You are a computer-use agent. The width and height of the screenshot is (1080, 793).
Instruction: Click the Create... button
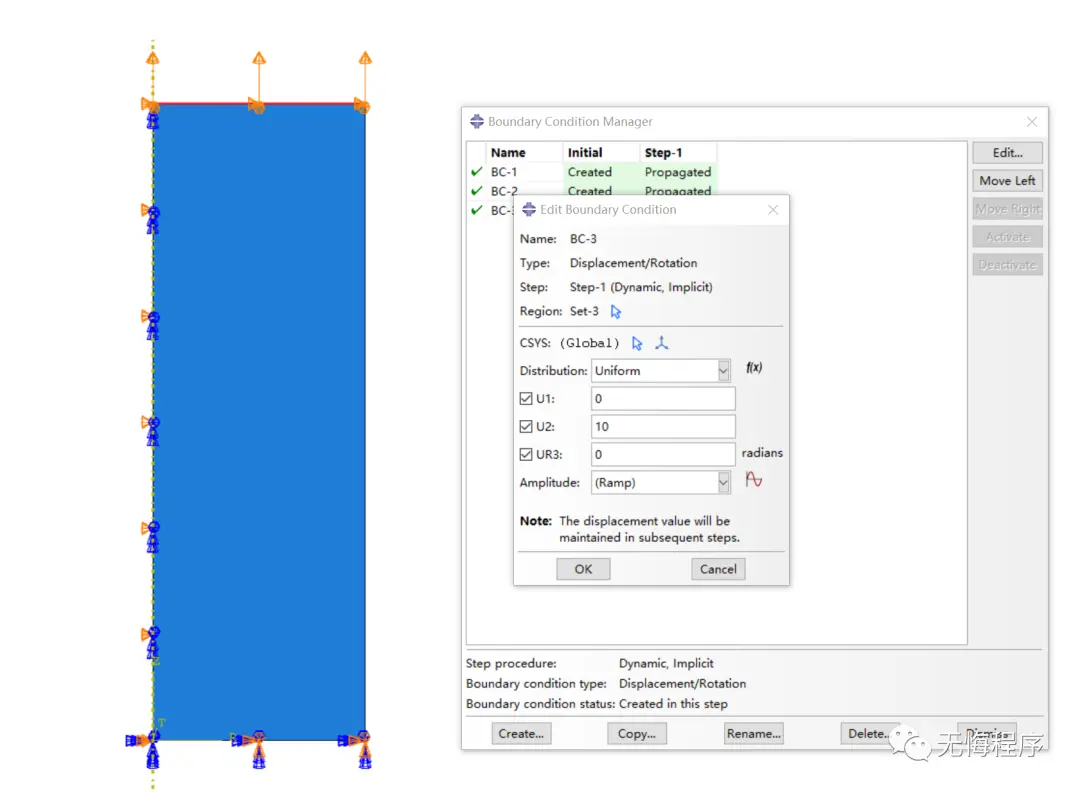[521, 734]
